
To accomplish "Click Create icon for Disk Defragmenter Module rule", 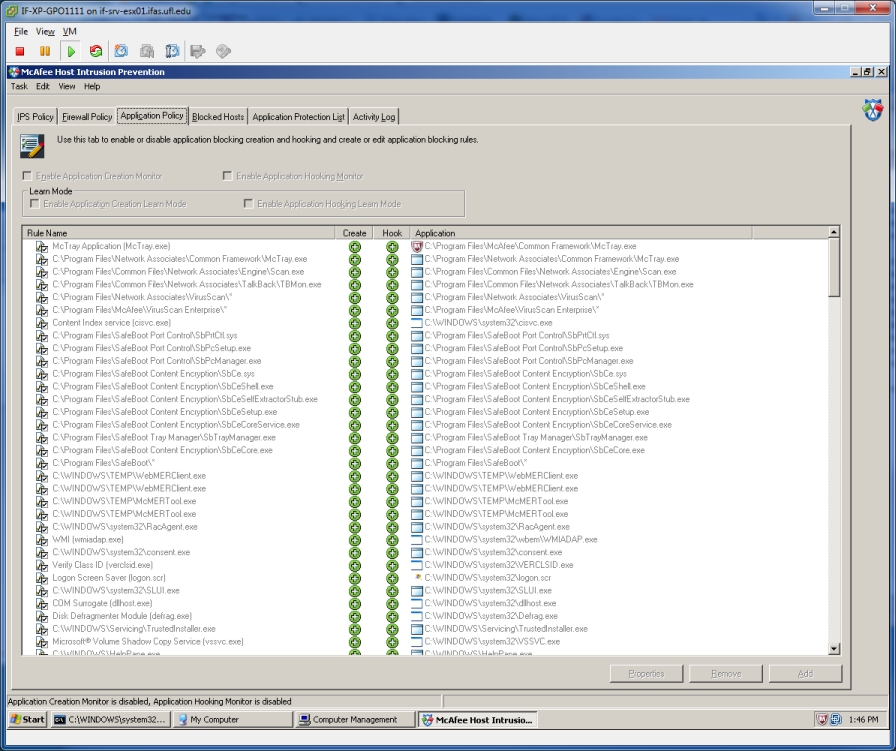I will (x=355, y=617).
